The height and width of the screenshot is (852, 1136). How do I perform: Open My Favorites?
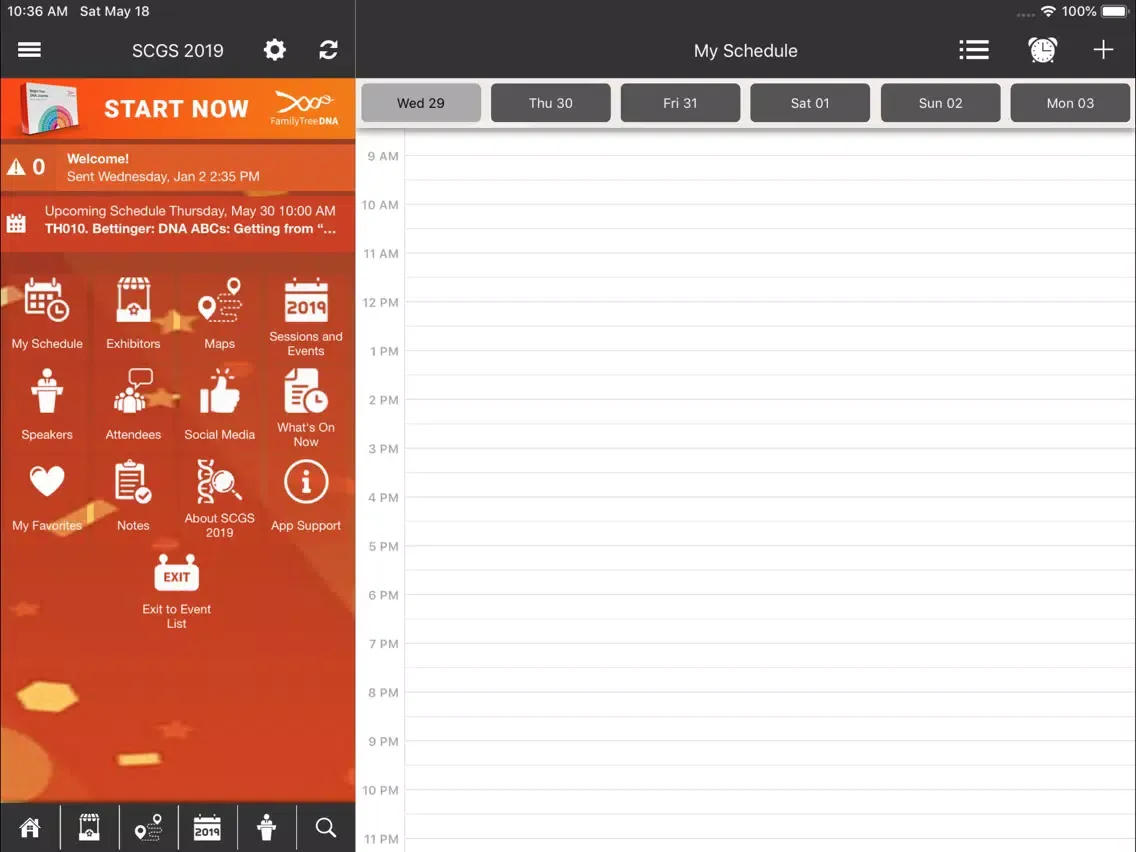pos(47,496)
